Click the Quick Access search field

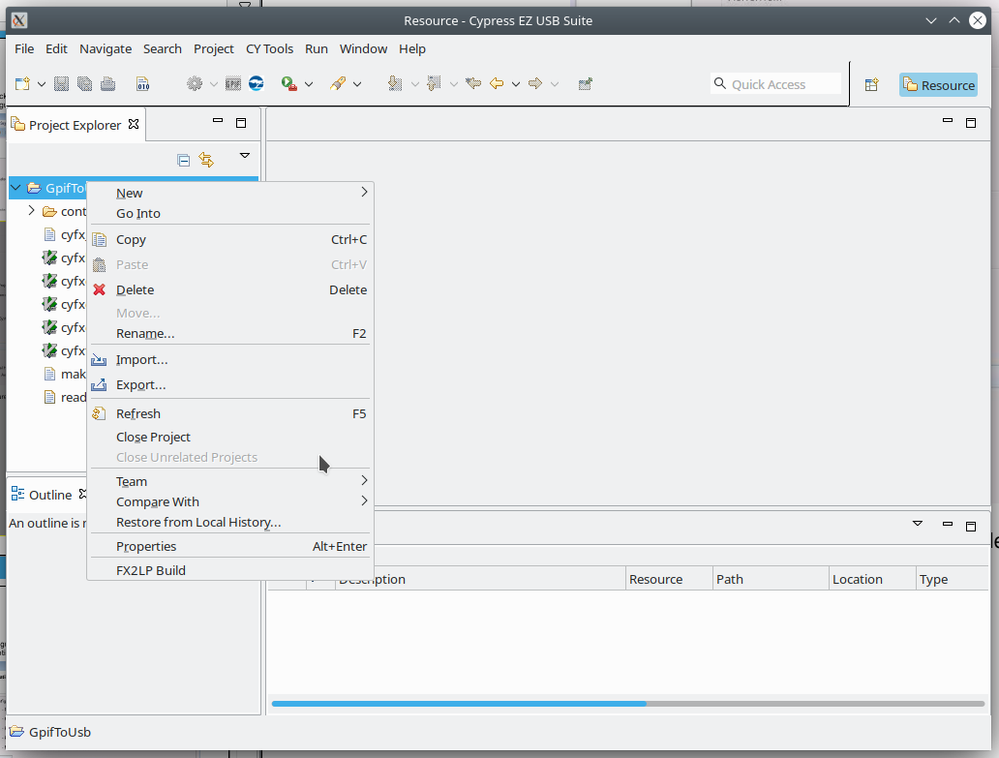(x=776, y=84)
